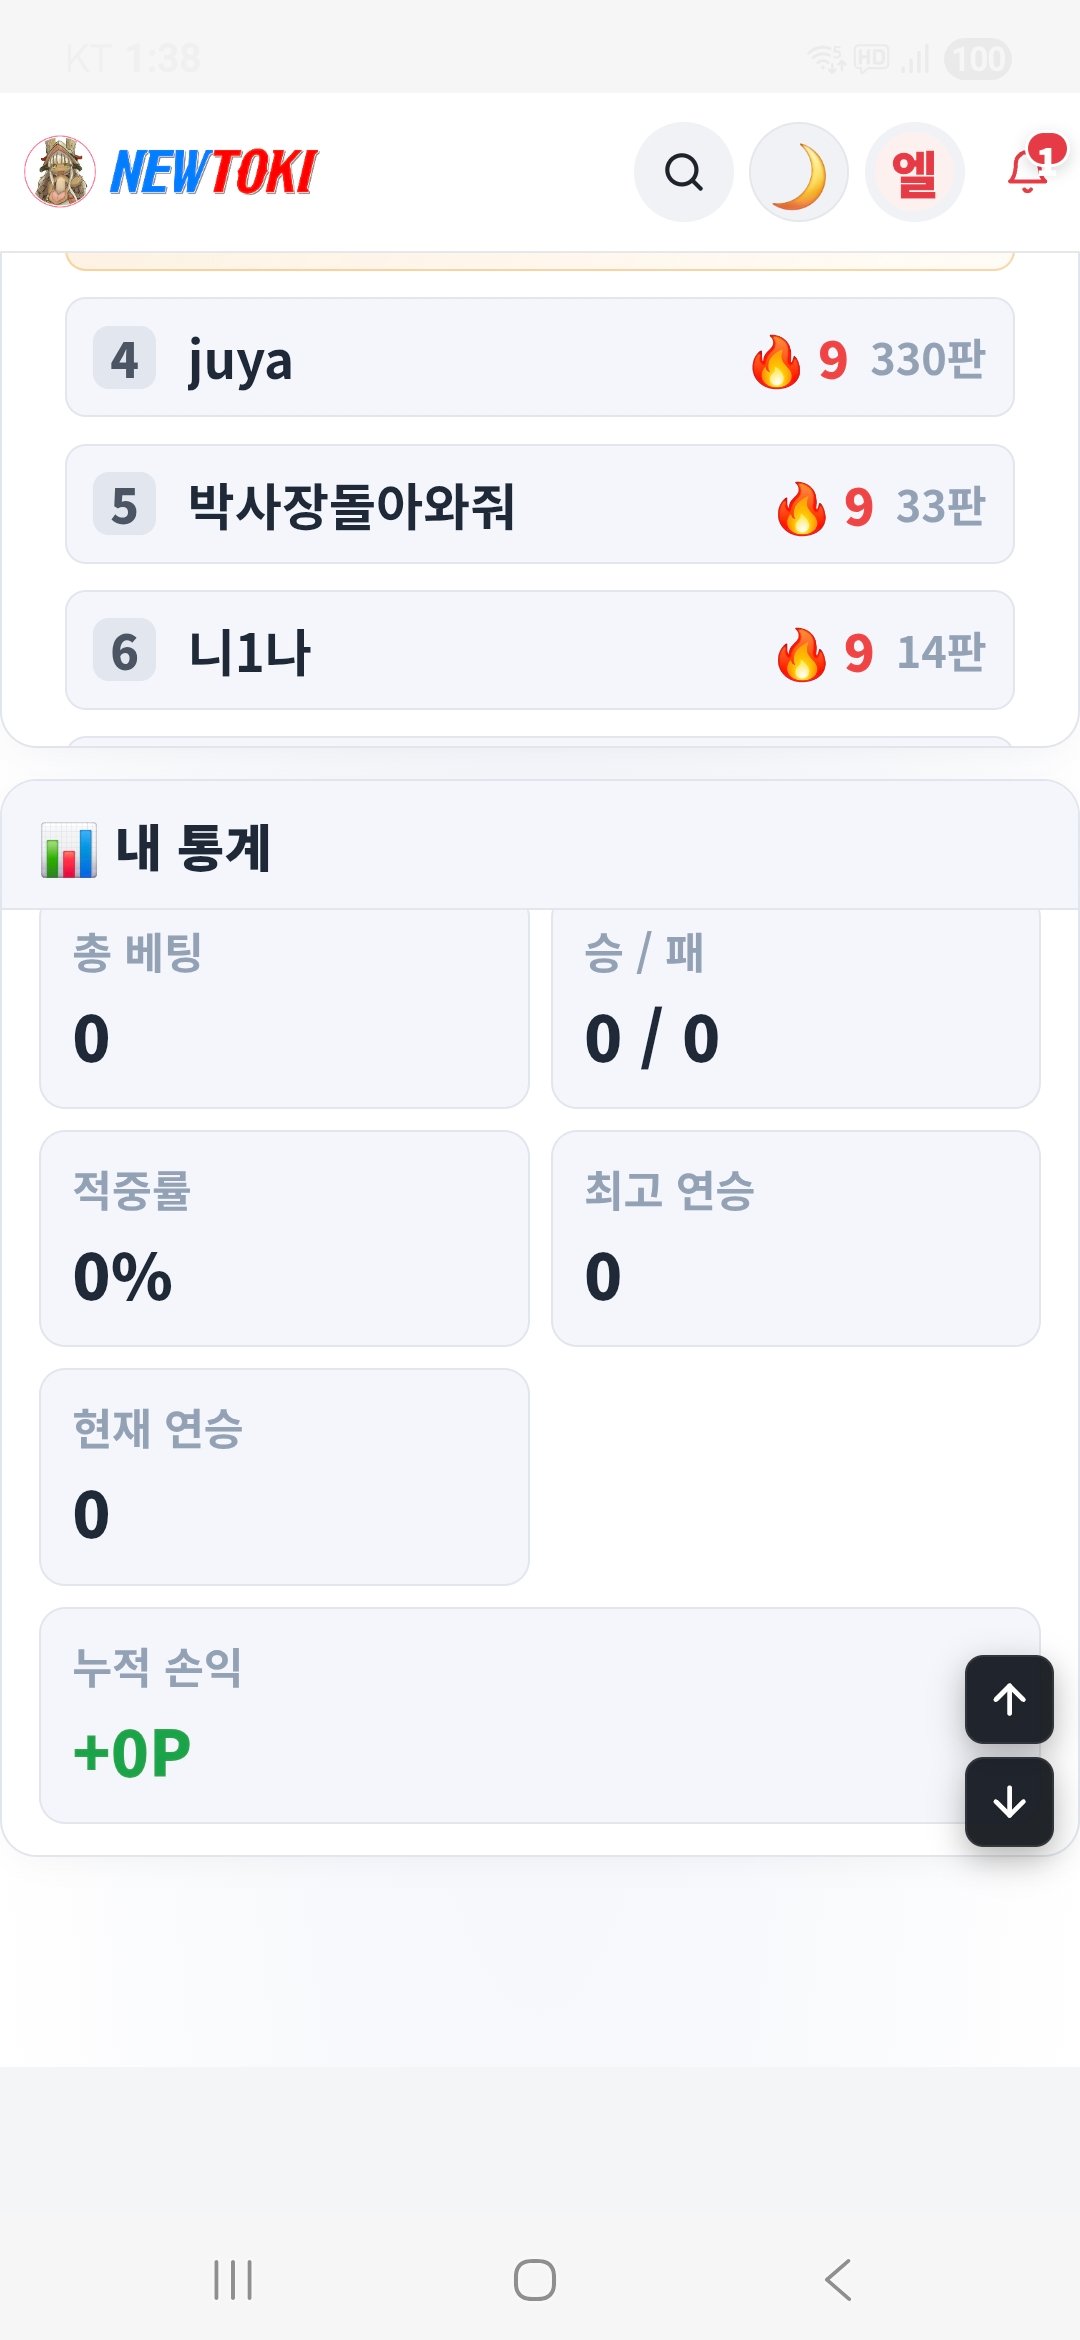The width and height of the screenshot is (1080, 2340).
Task: Open notifications bell icon
Action: [1032, 166]
